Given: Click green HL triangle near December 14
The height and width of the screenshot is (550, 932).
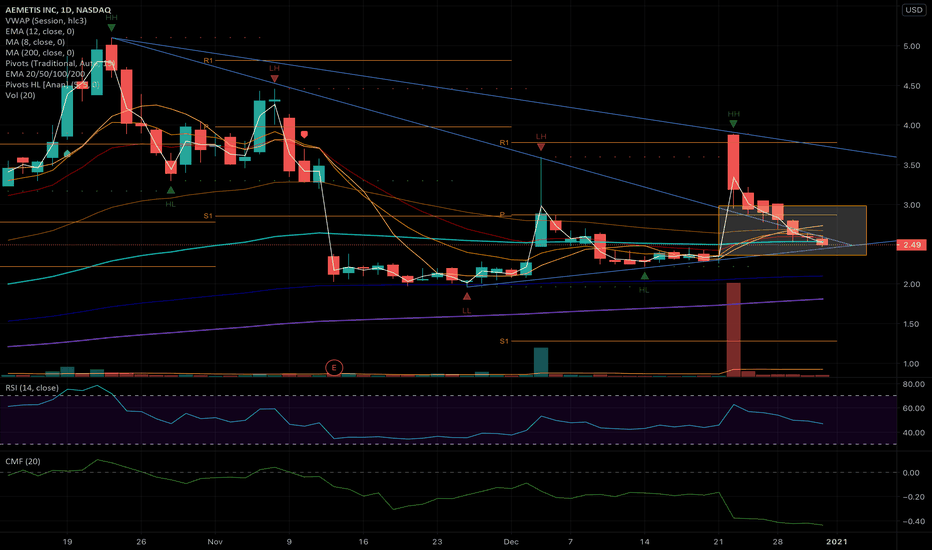Looking at the screenshot, I should point(644,276).
